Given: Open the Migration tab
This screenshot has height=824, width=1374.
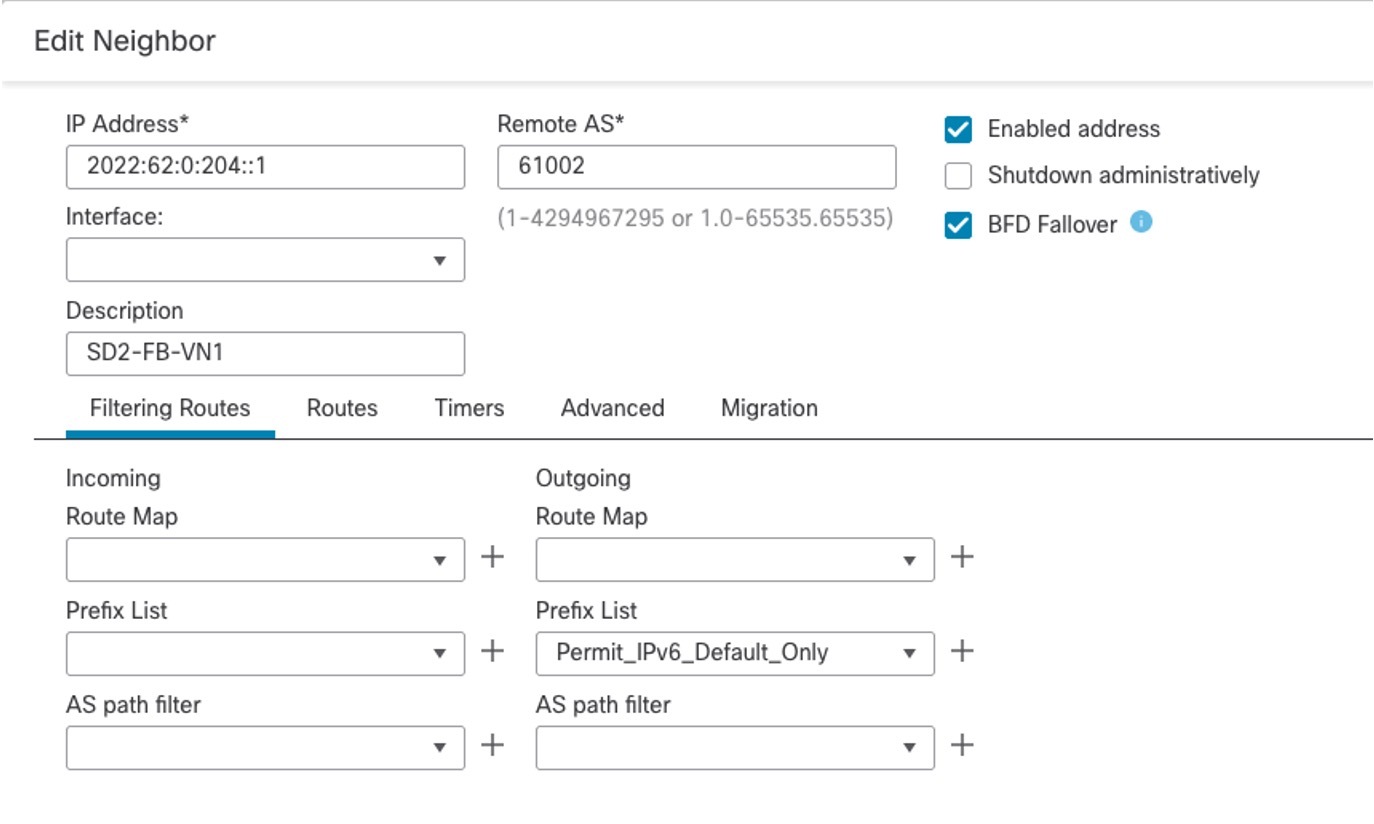Looking at the screenshot, I should pyautogui.click(x=768, y=408).
